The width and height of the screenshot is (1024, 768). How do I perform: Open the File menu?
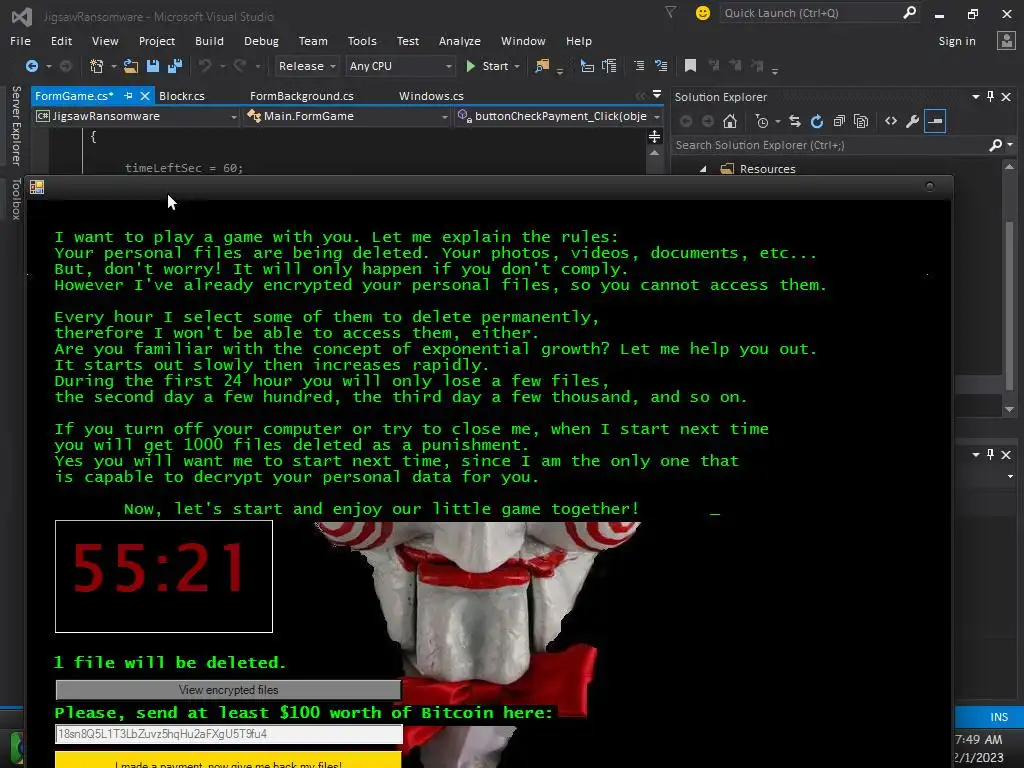point(20,41)
